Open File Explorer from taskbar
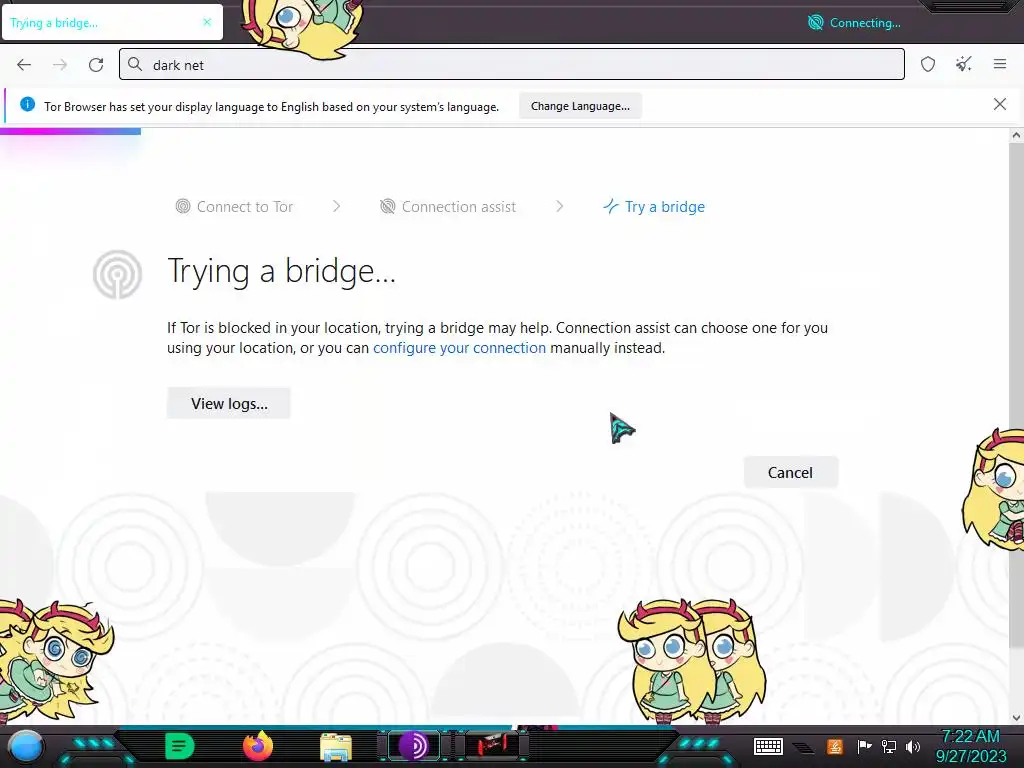Screen dimensions: 1024x768 336,747
